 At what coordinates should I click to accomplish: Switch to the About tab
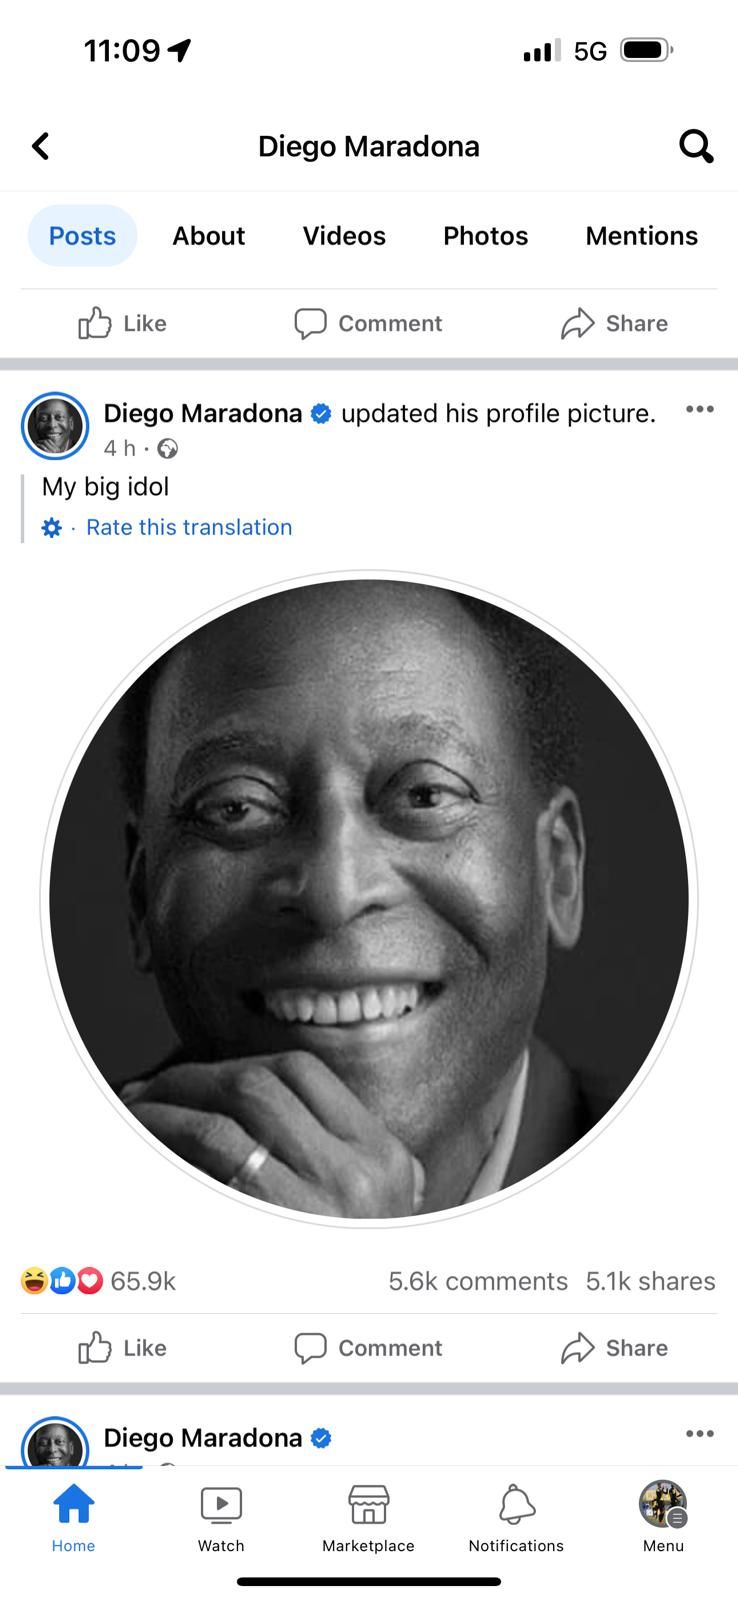(x=208, y=236)
